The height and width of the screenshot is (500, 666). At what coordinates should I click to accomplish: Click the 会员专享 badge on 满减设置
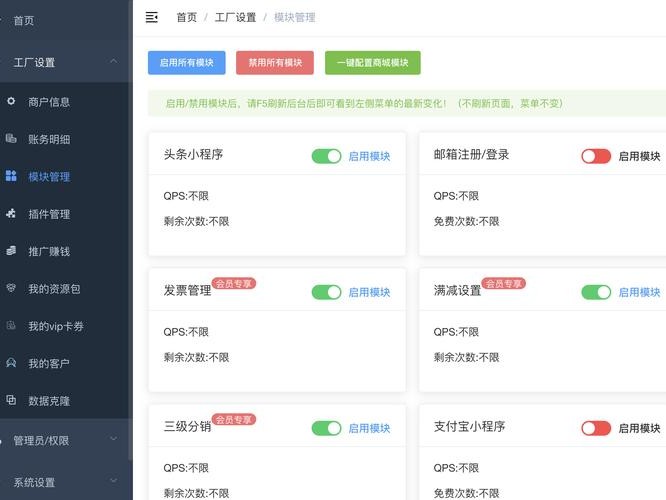(x=504, y=283)
